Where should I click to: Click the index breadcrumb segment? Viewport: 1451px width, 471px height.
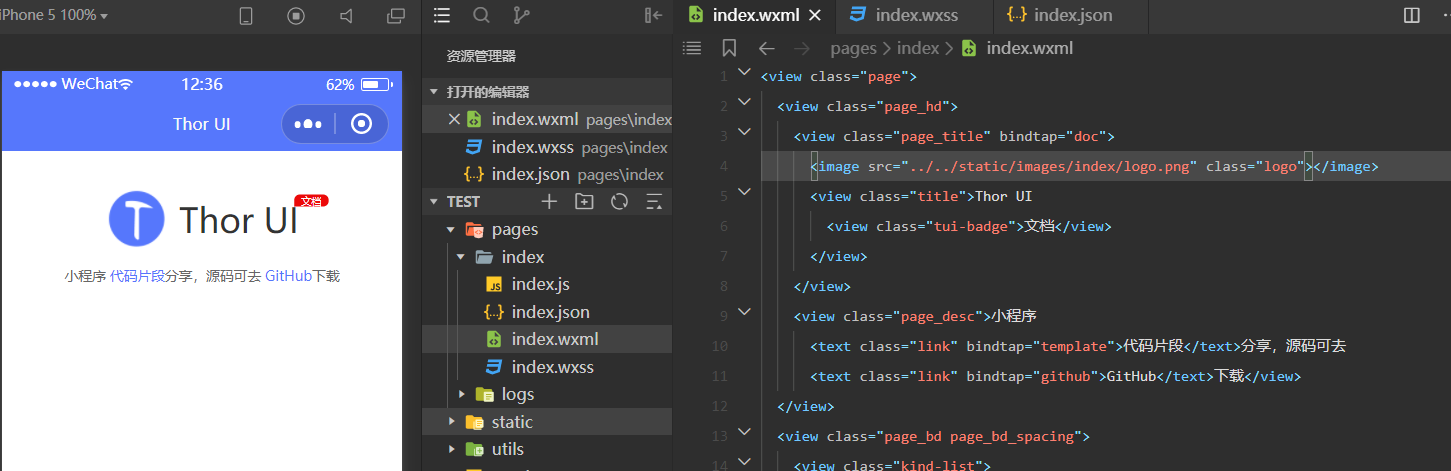[918, 48]
